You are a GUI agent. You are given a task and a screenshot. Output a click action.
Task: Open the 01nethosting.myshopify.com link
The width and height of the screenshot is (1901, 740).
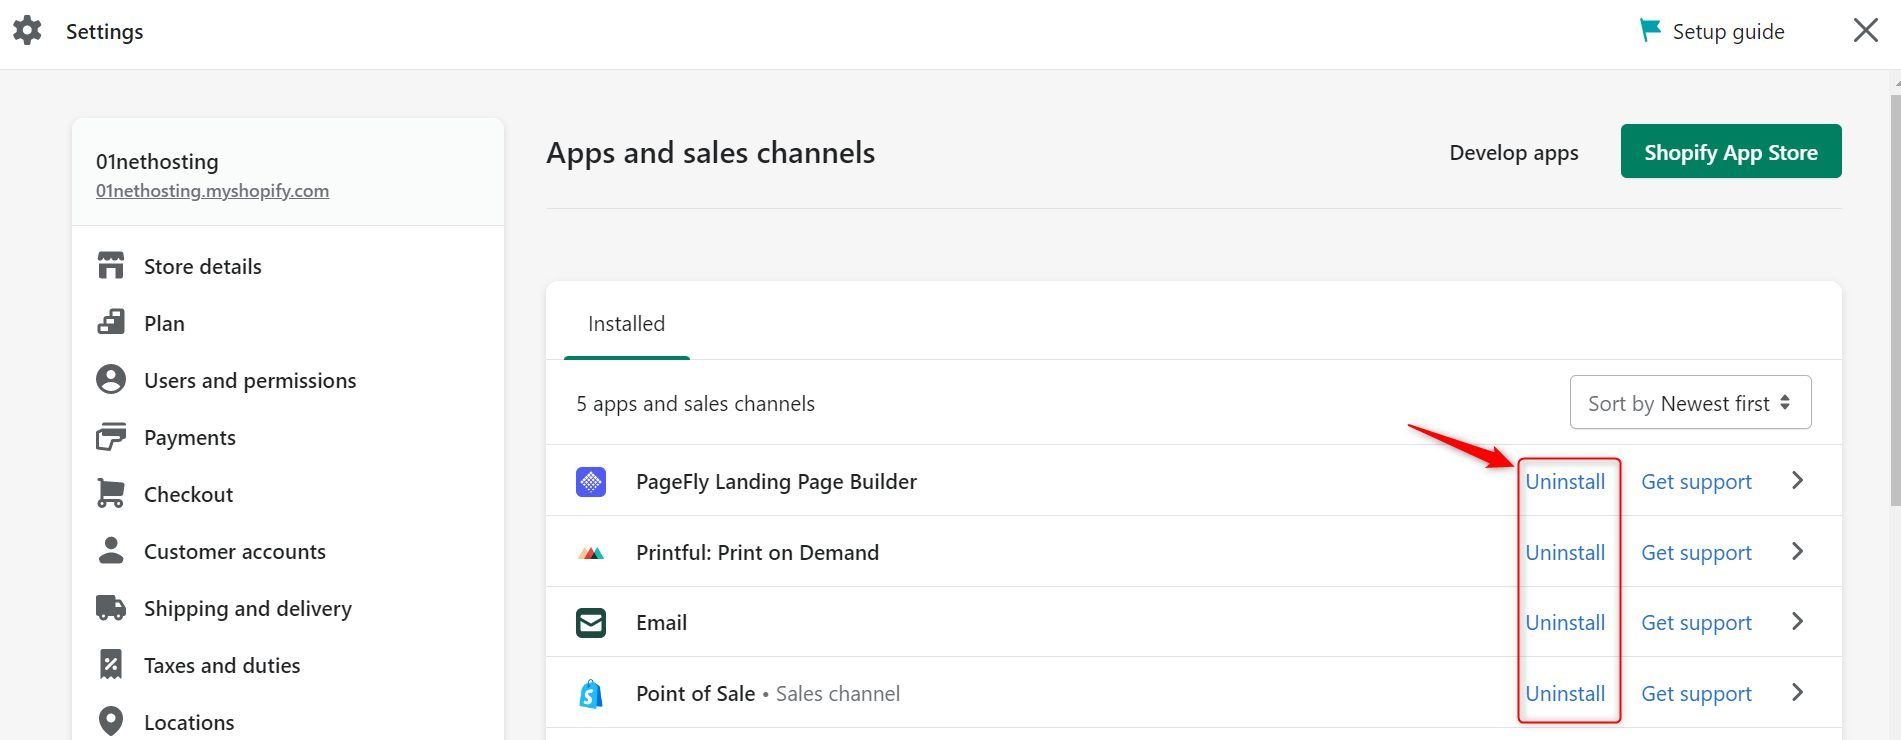click(212, 191)
